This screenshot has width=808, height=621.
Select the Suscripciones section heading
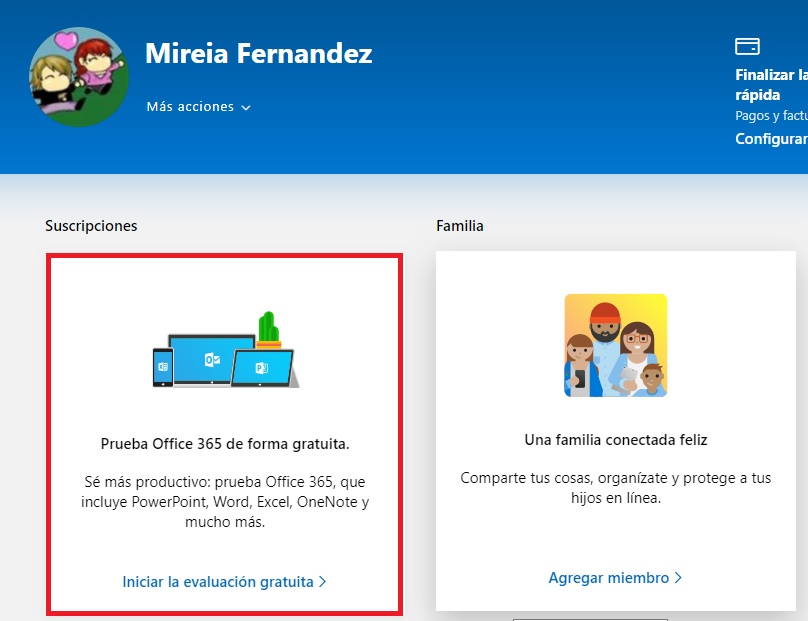[x=91, y=226]
